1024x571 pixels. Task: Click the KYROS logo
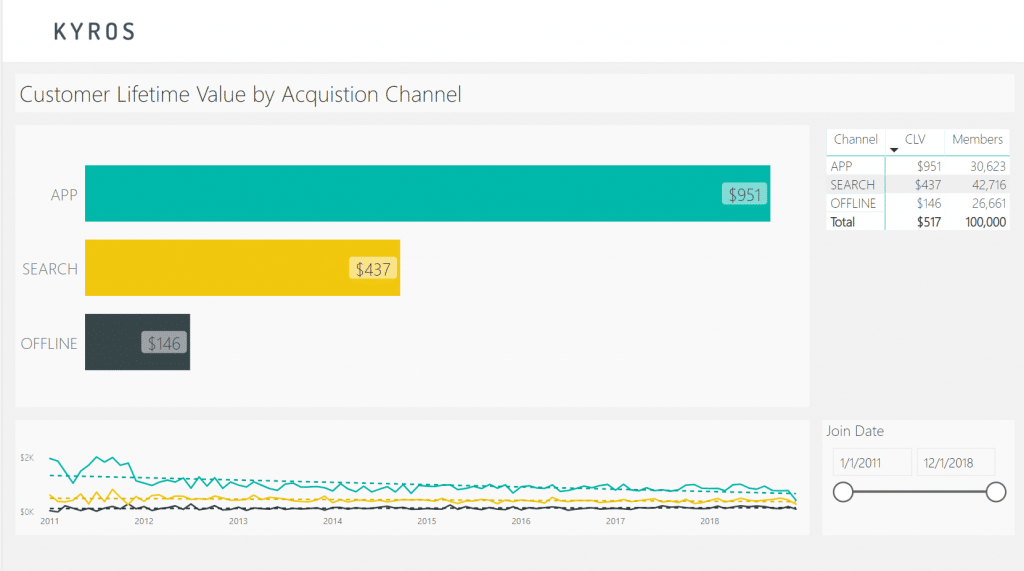click(x=94, y=31)
